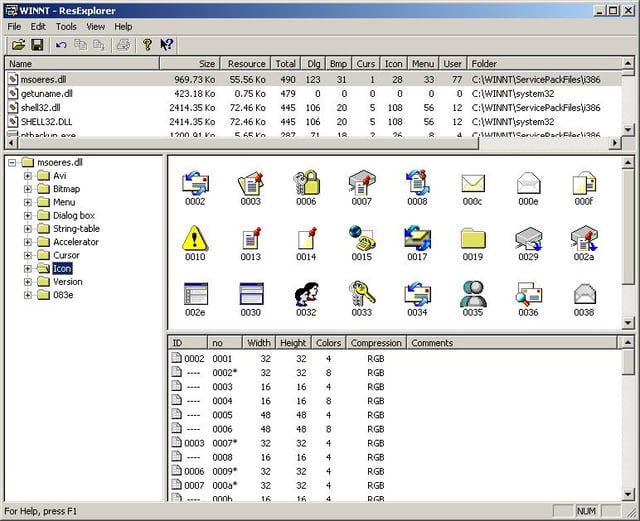
Task: Select the 083e tree folder
Action: pos(63,295)
